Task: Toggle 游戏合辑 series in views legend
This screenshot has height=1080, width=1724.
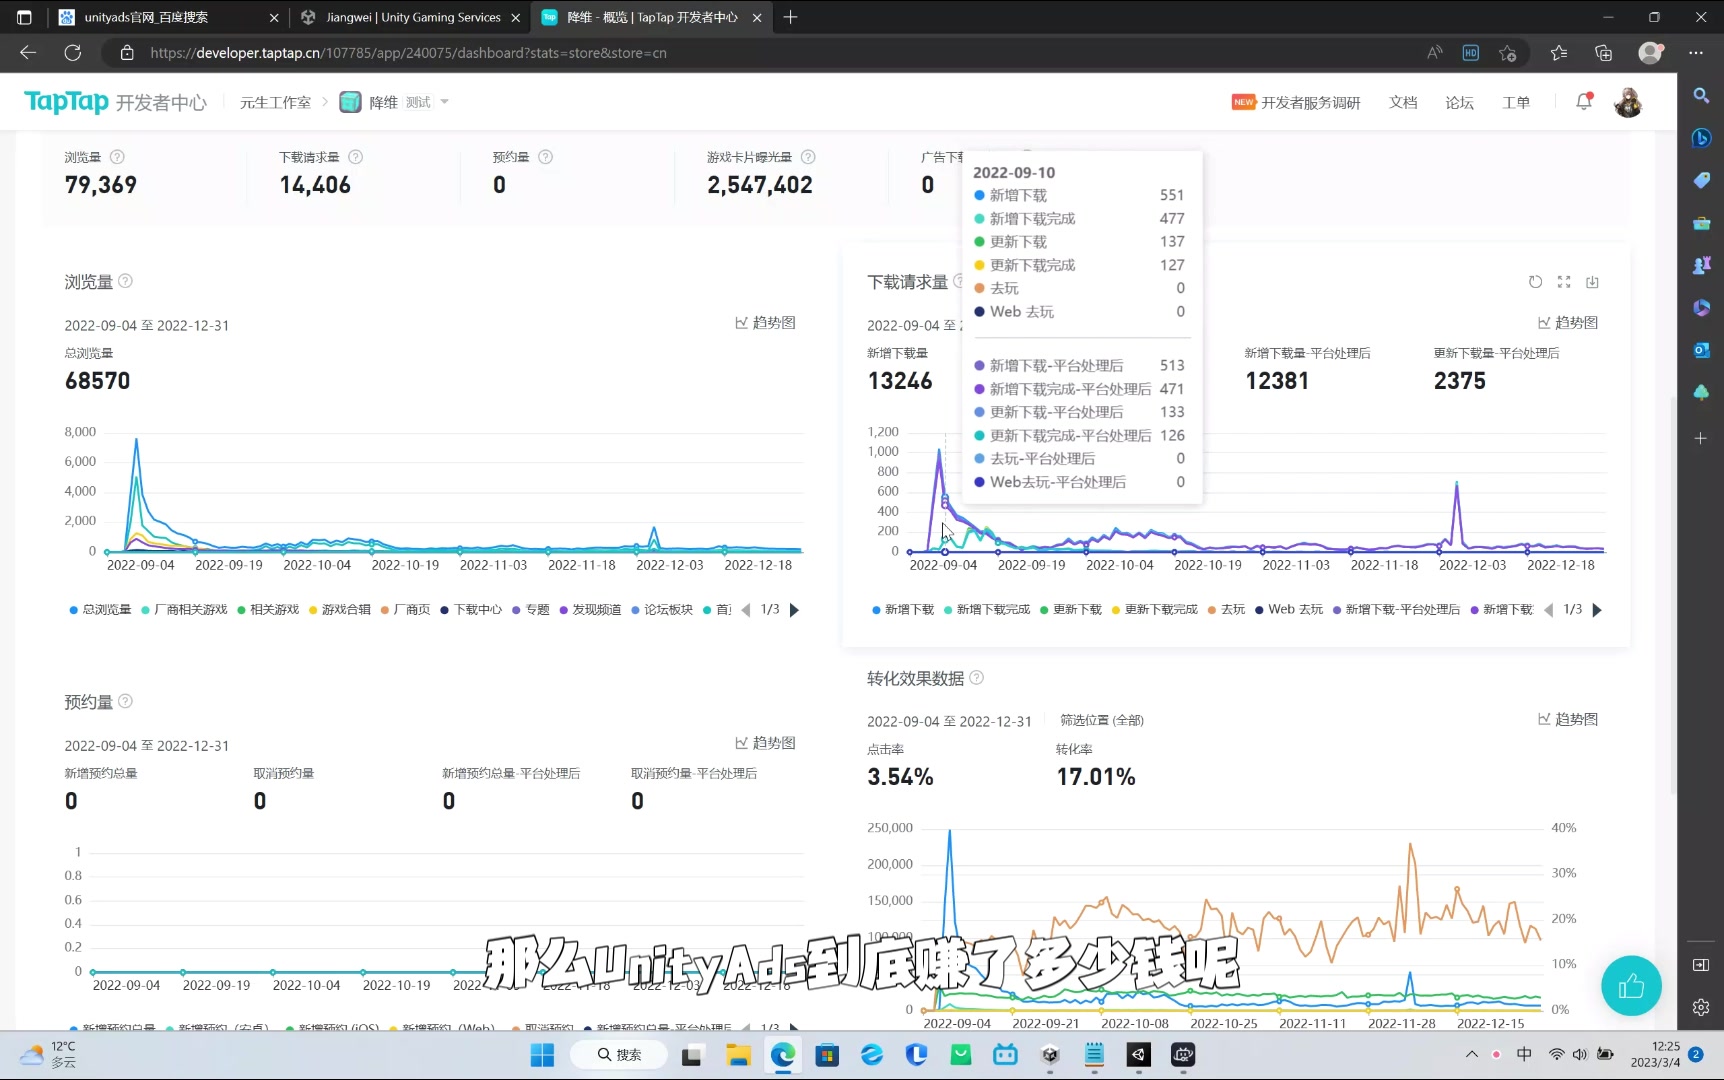Action: (x=340, y=609)
